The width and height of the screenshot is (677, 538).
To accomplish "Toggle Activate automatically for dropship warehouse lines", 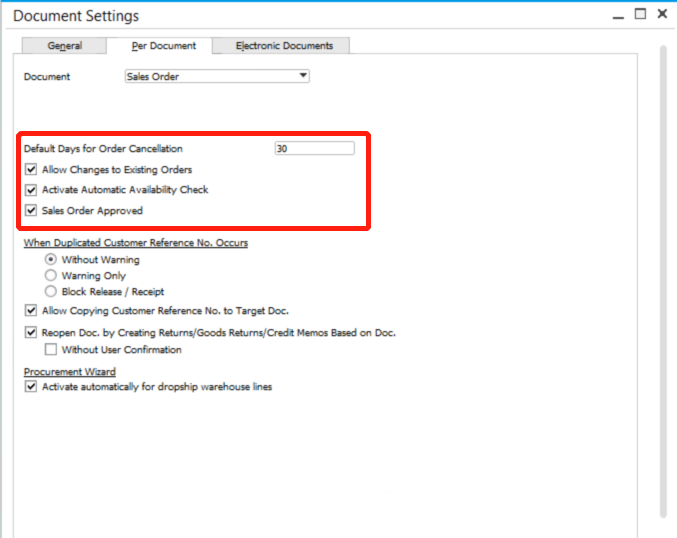I will coord(31,387).
